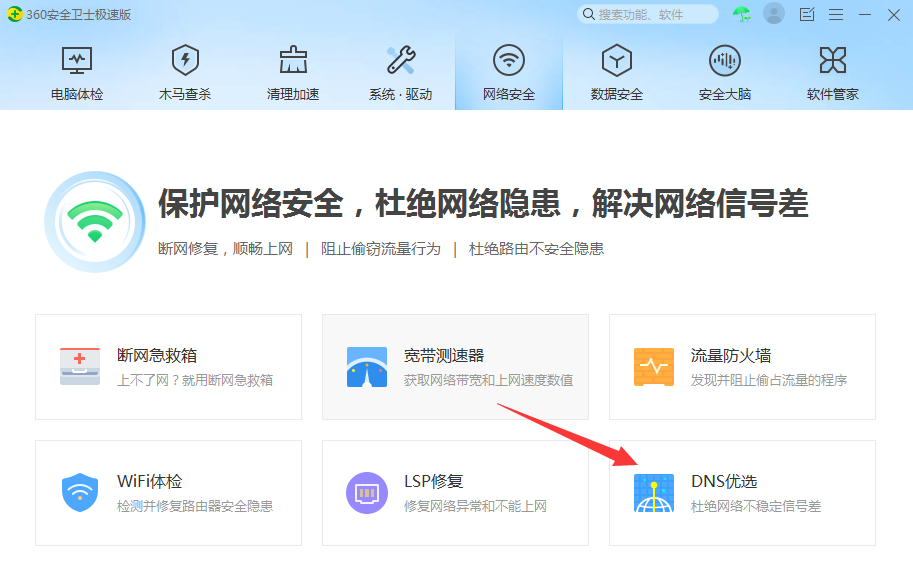Image resolution: width=913 pixels, height=573 pixels.
Task: Click the 断网急救箱 first-aid kit icon
Action: 80,367
